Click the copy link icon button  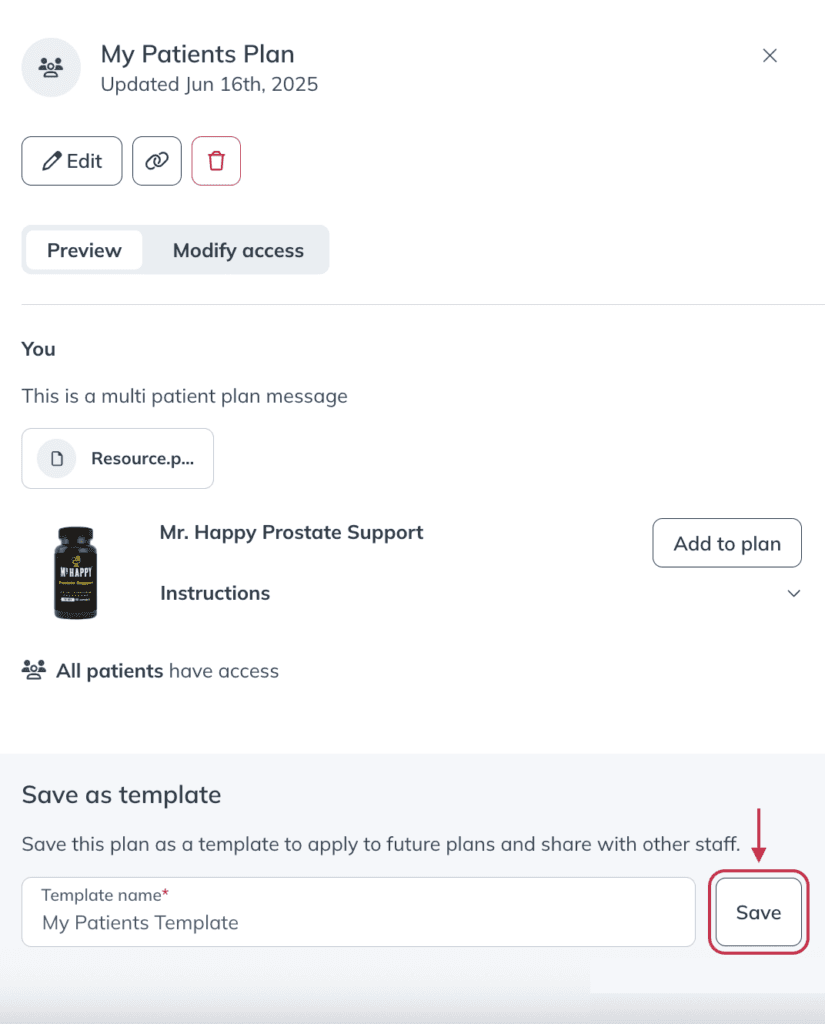tap(157, 161)
